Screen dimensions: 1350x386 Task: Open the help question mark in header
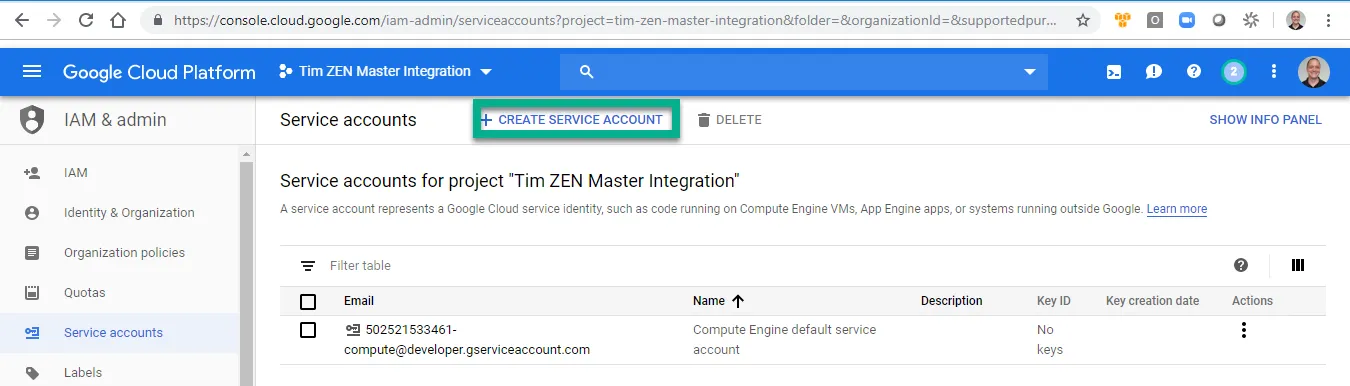pyautogui.click(x=1194, y=71)
